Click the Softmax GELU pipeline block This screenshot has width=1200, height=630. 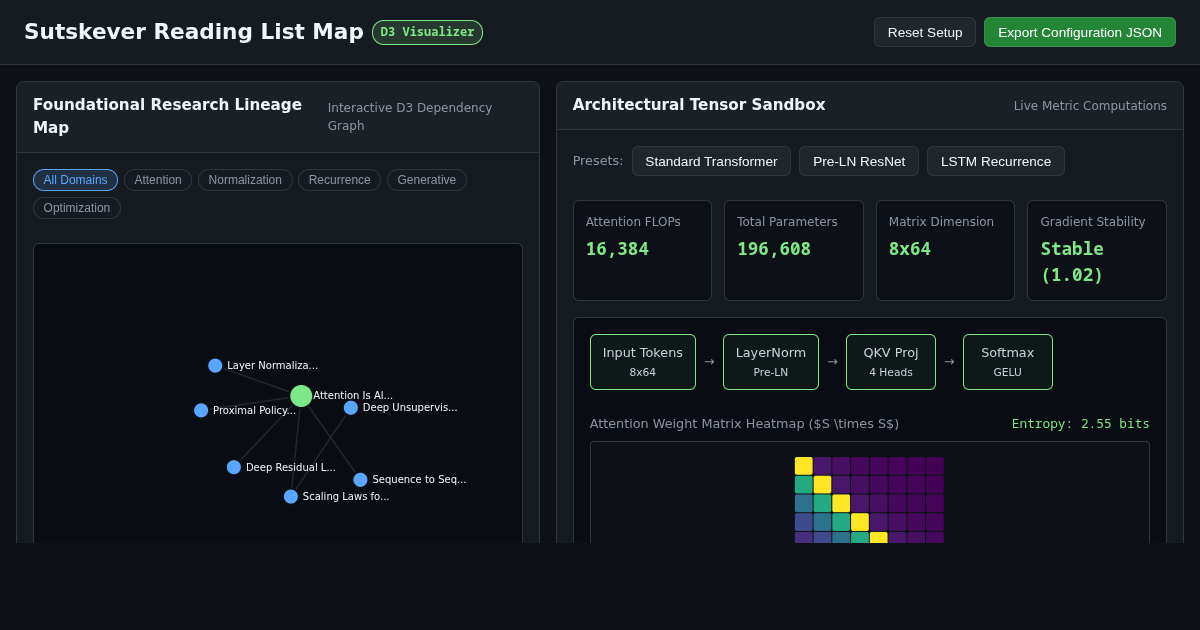pyautogui.click(x=1008, y=362)
